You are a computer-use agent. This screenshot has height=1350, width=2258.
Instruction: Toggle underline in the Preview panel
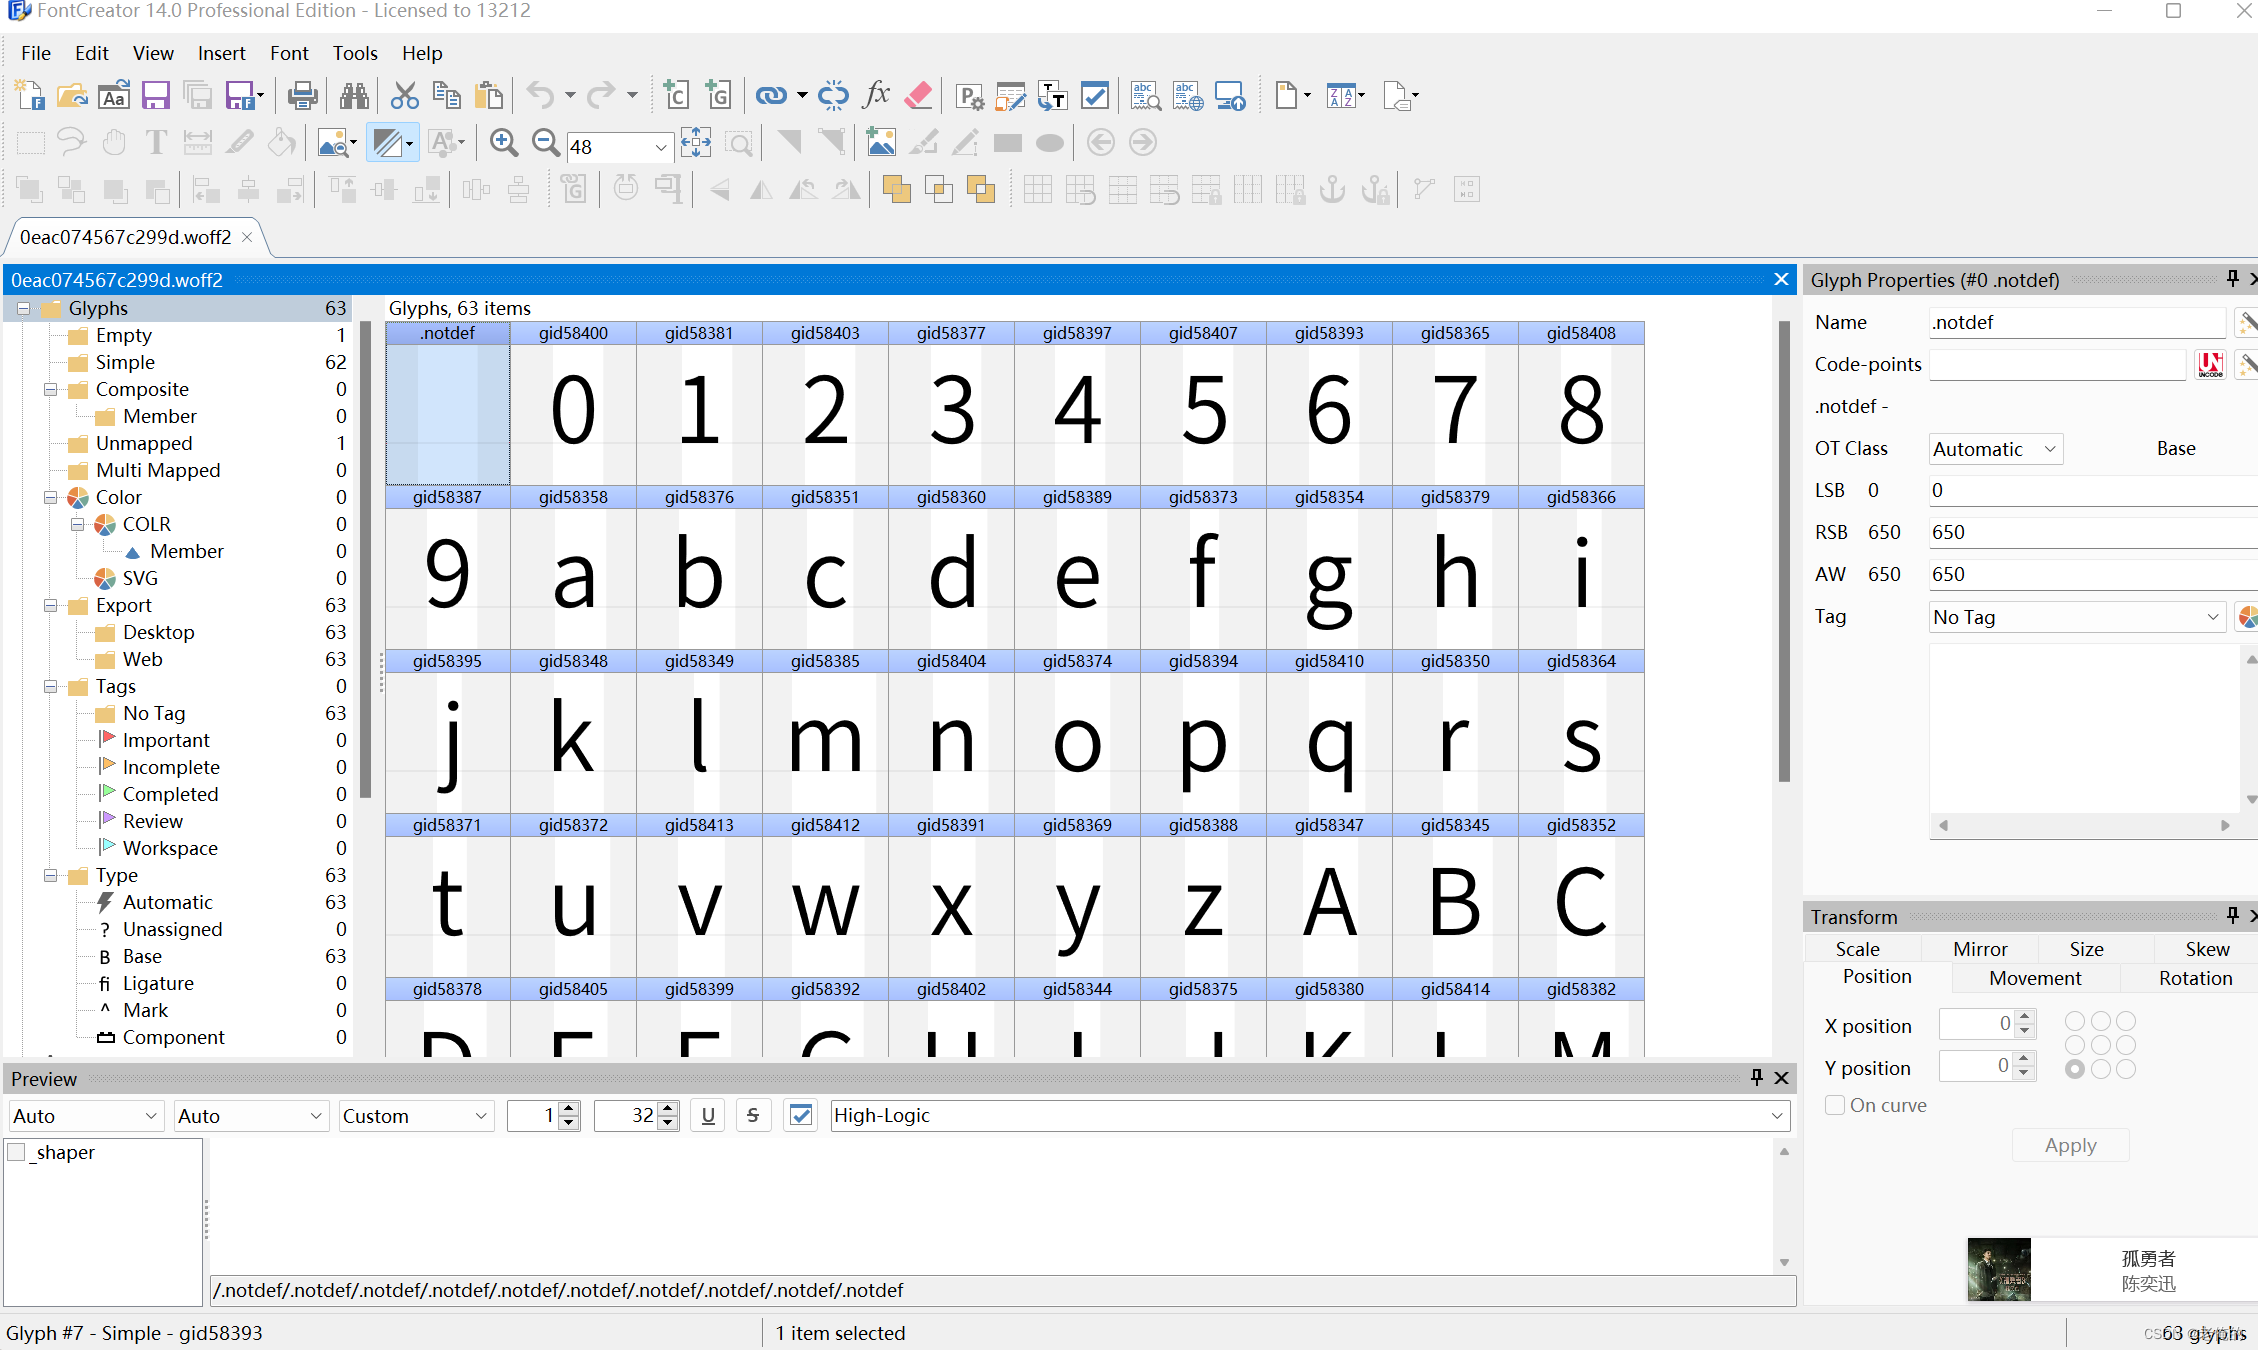tap(707, 1115)
